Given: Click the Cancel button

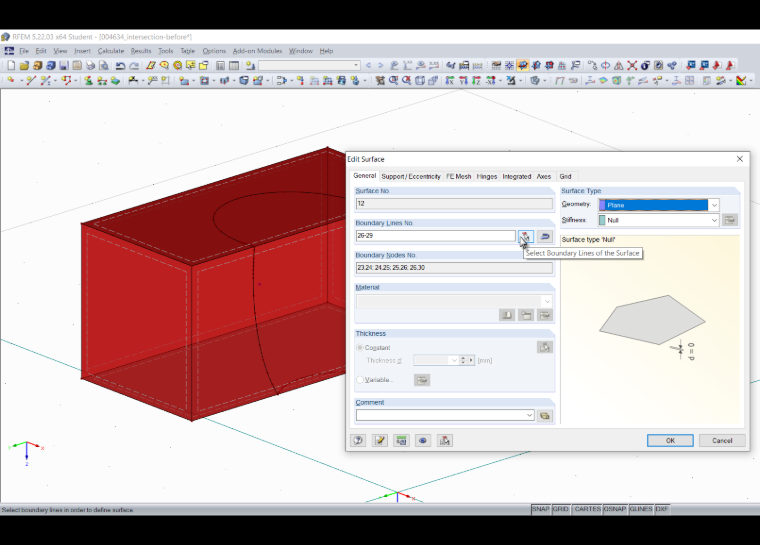Looking at the screenshot, I should point(722,440).
